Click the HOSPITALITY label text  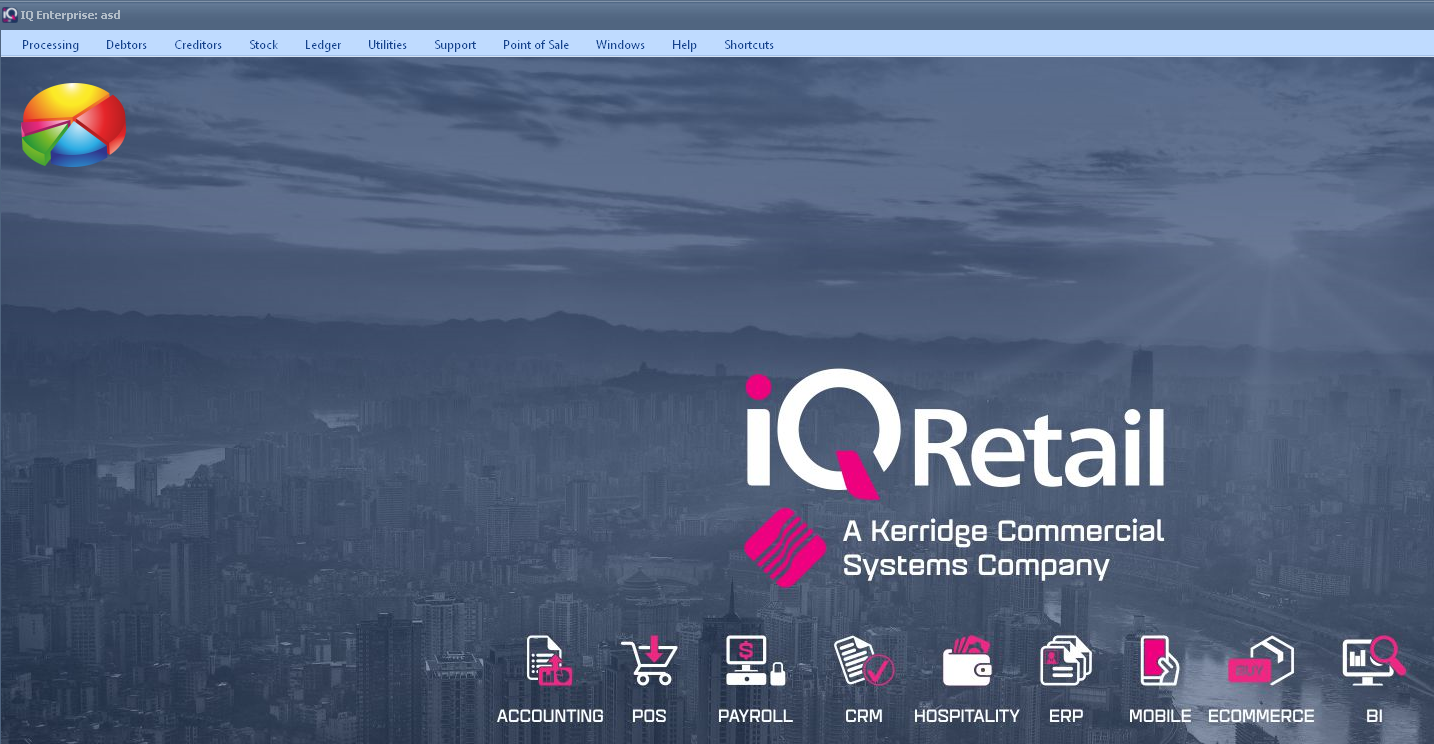(x=967, y=716)
